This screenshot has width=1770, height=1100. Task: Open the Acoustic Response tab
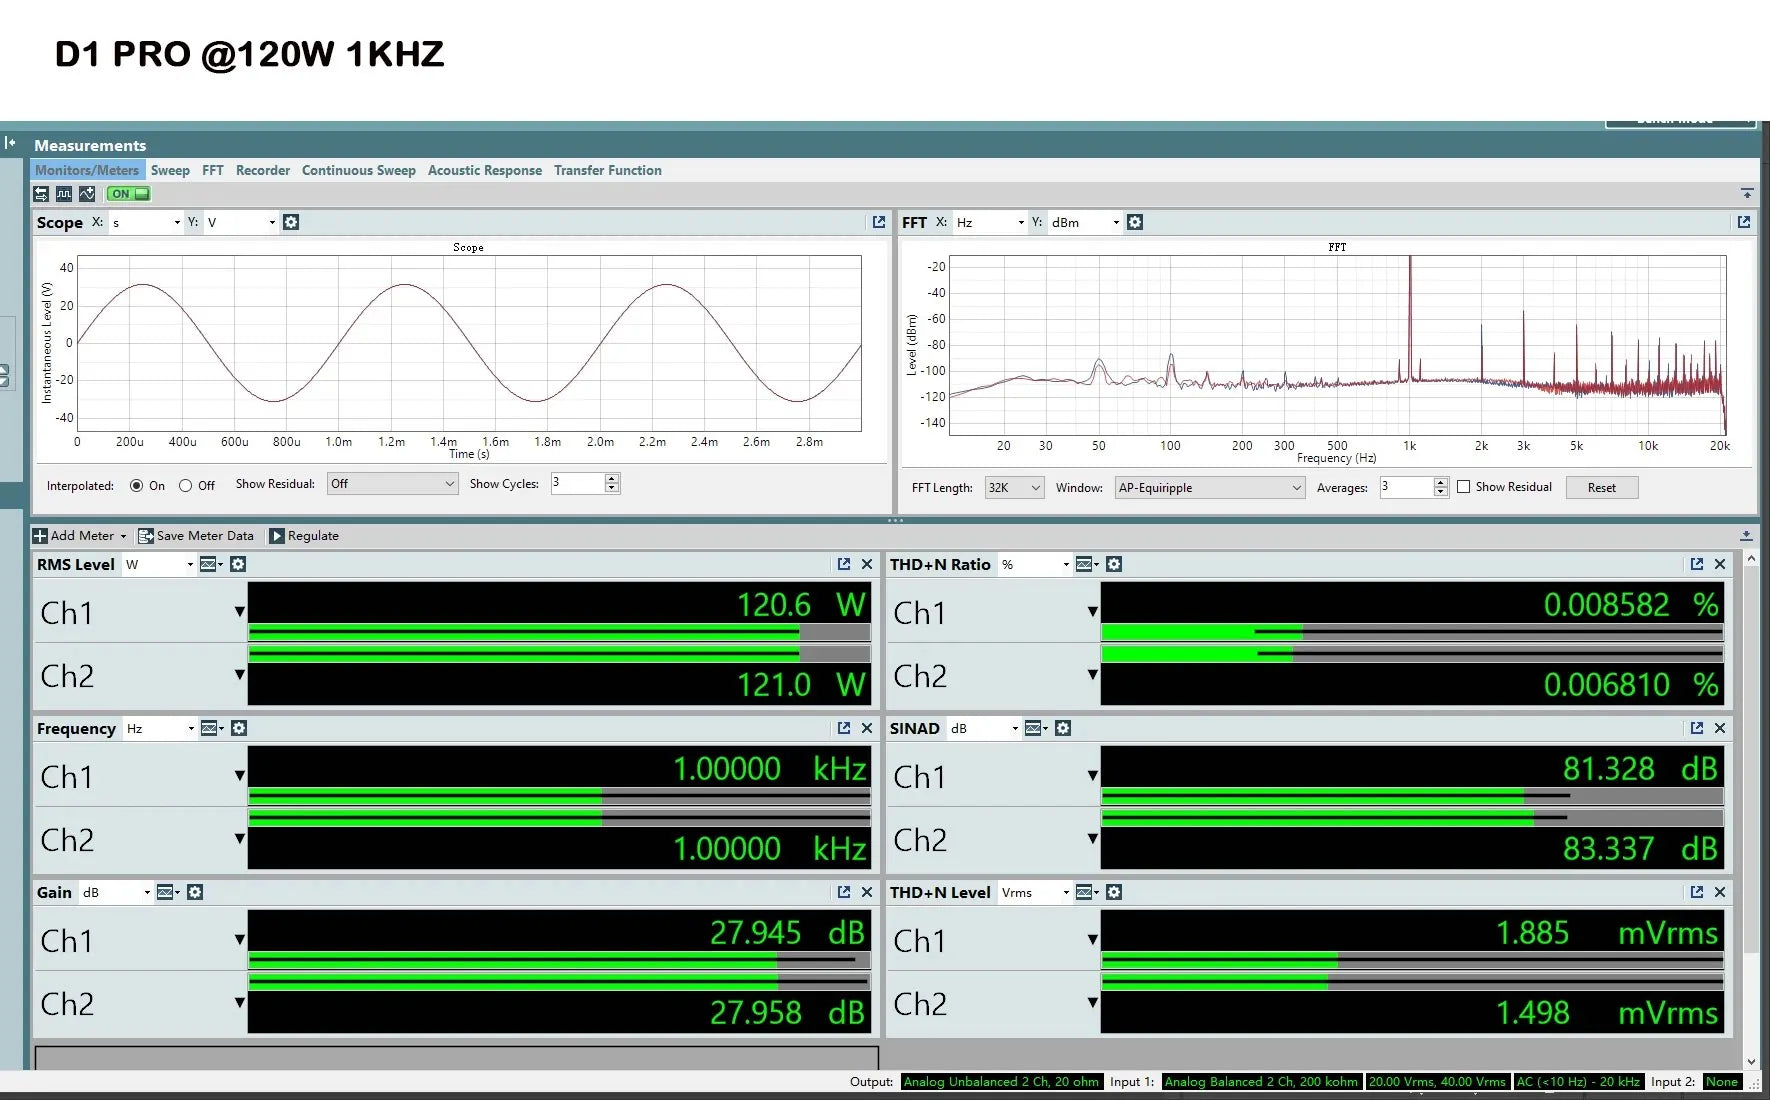(x=485, y=170)
